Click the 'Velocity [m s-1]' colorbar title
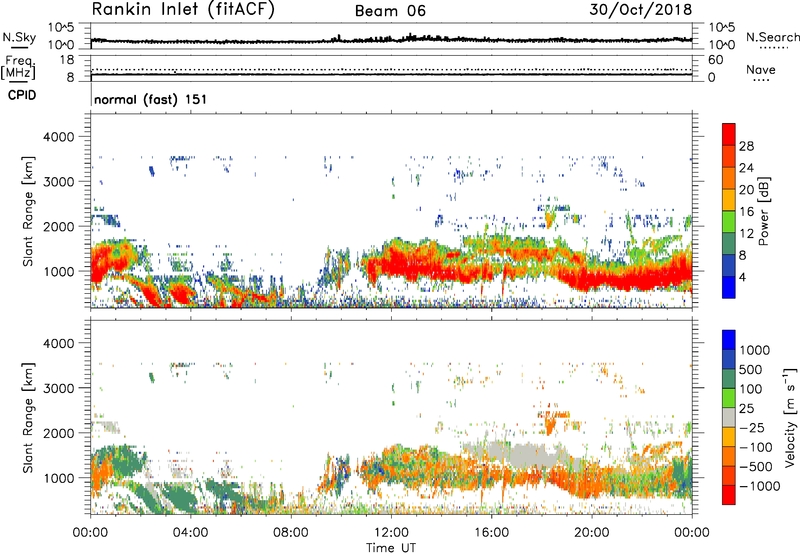 790,417
